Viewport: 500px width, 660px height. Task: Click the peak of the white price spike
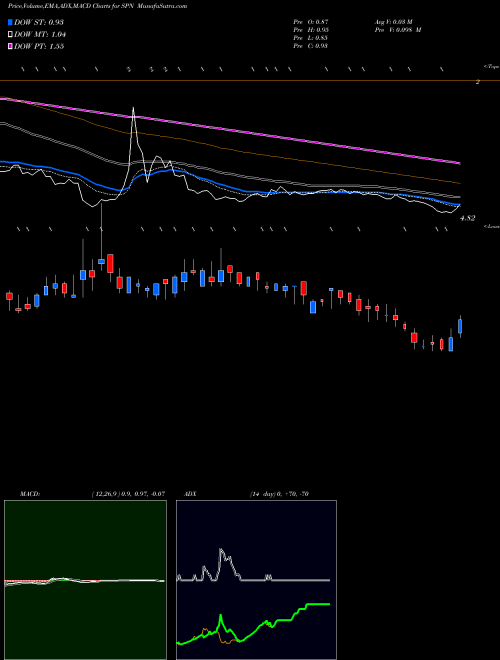click(x=133, y=109)
